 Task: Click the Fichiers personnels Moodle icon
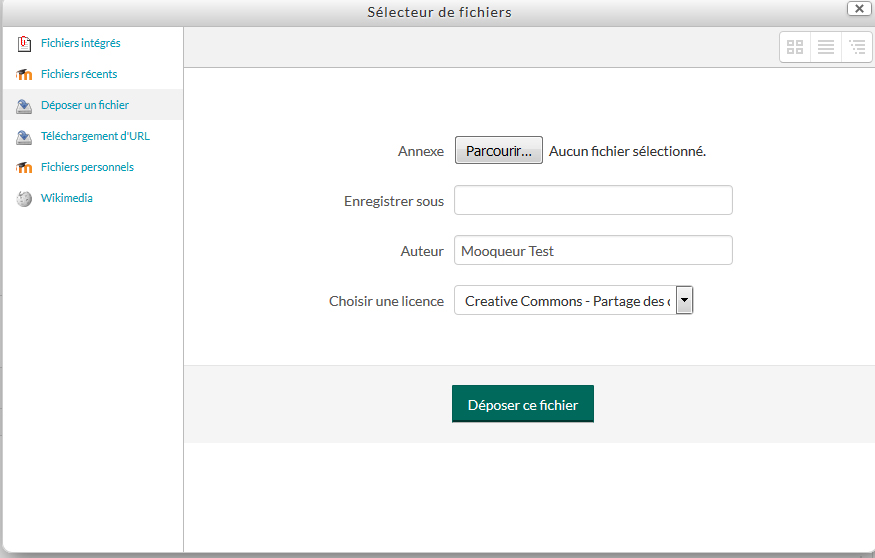tap(24, 167)
